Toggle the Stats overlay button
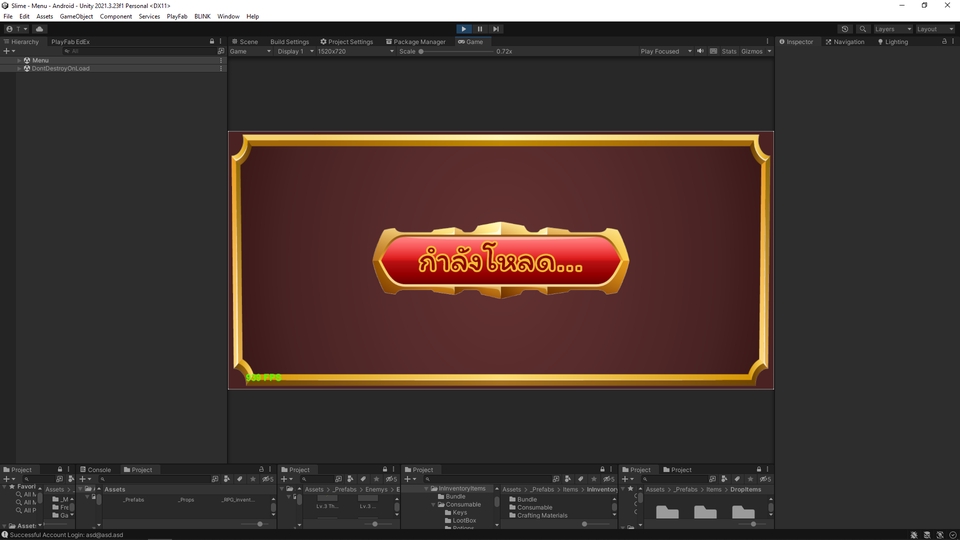This screenshot has width=960, height=540. (x=729, y=51)
